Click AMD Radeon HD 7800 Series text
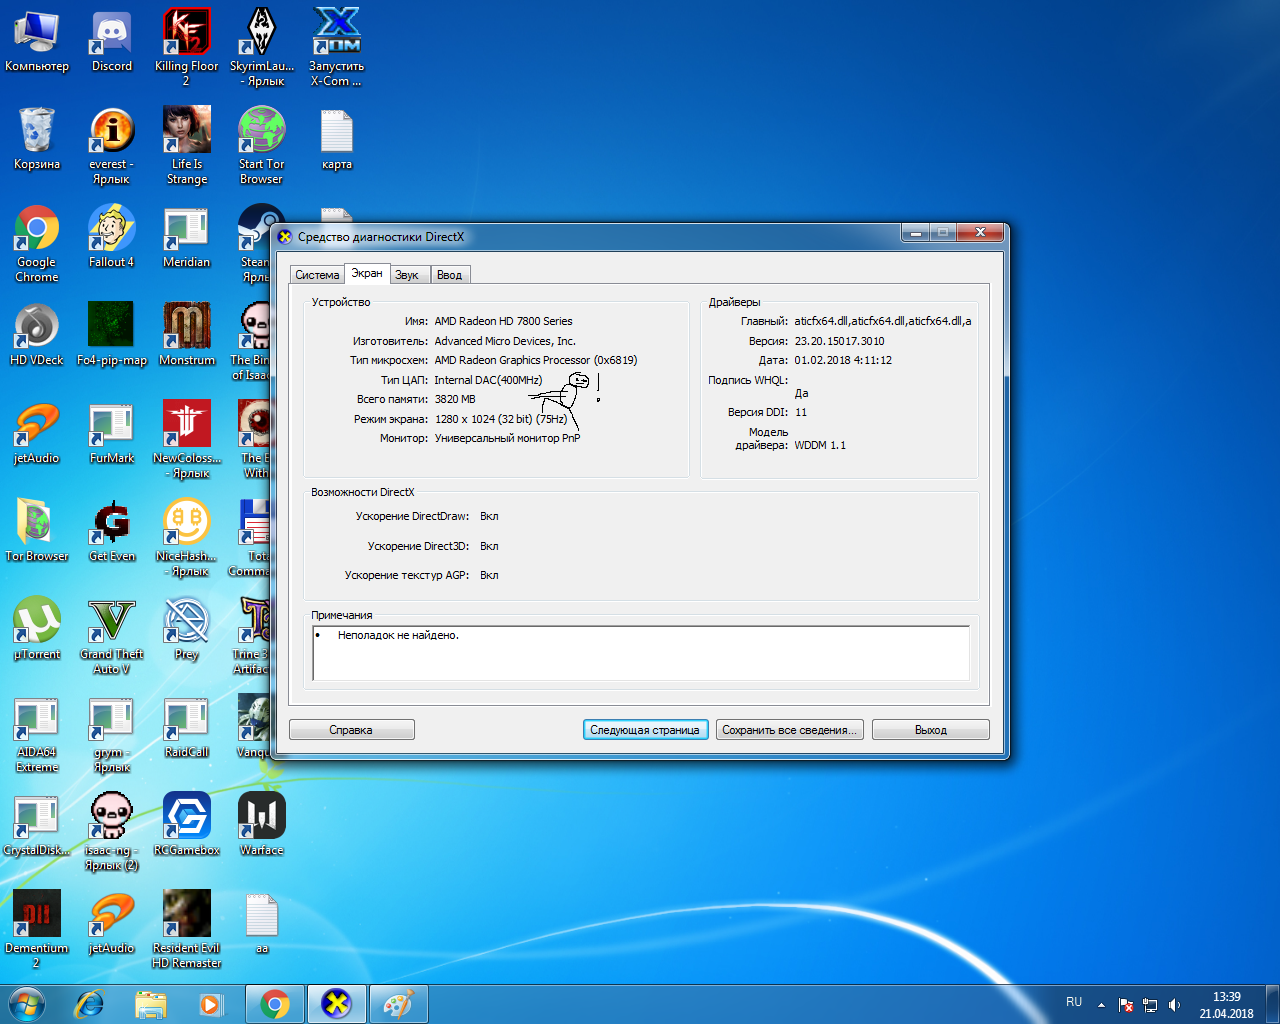Image resolution: width=1280 pixels, height=1024 pixels. [504, 321]
